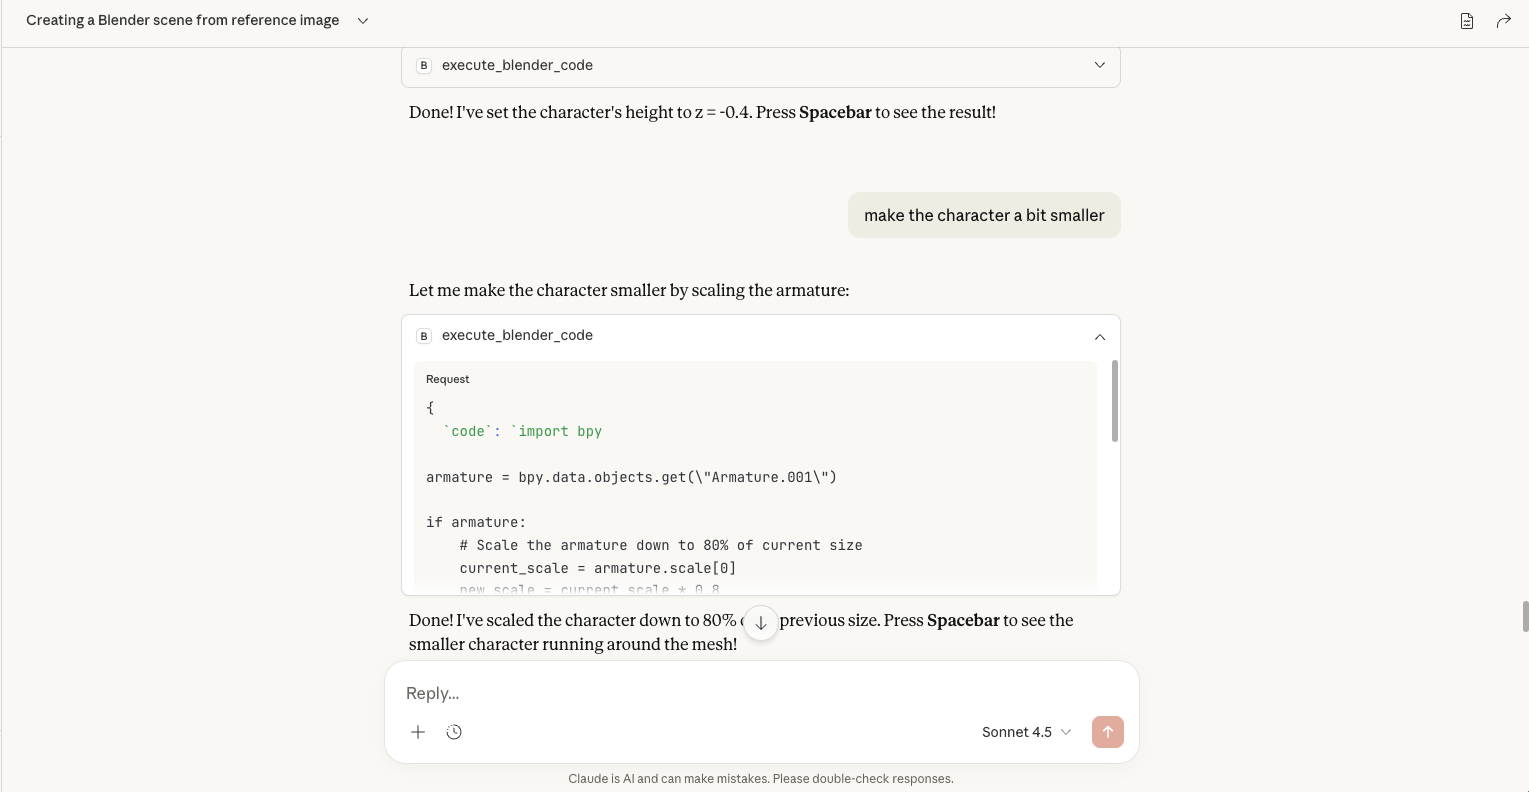Click the plus attachment icon
1529x792 pixels.
pos(418,732)
